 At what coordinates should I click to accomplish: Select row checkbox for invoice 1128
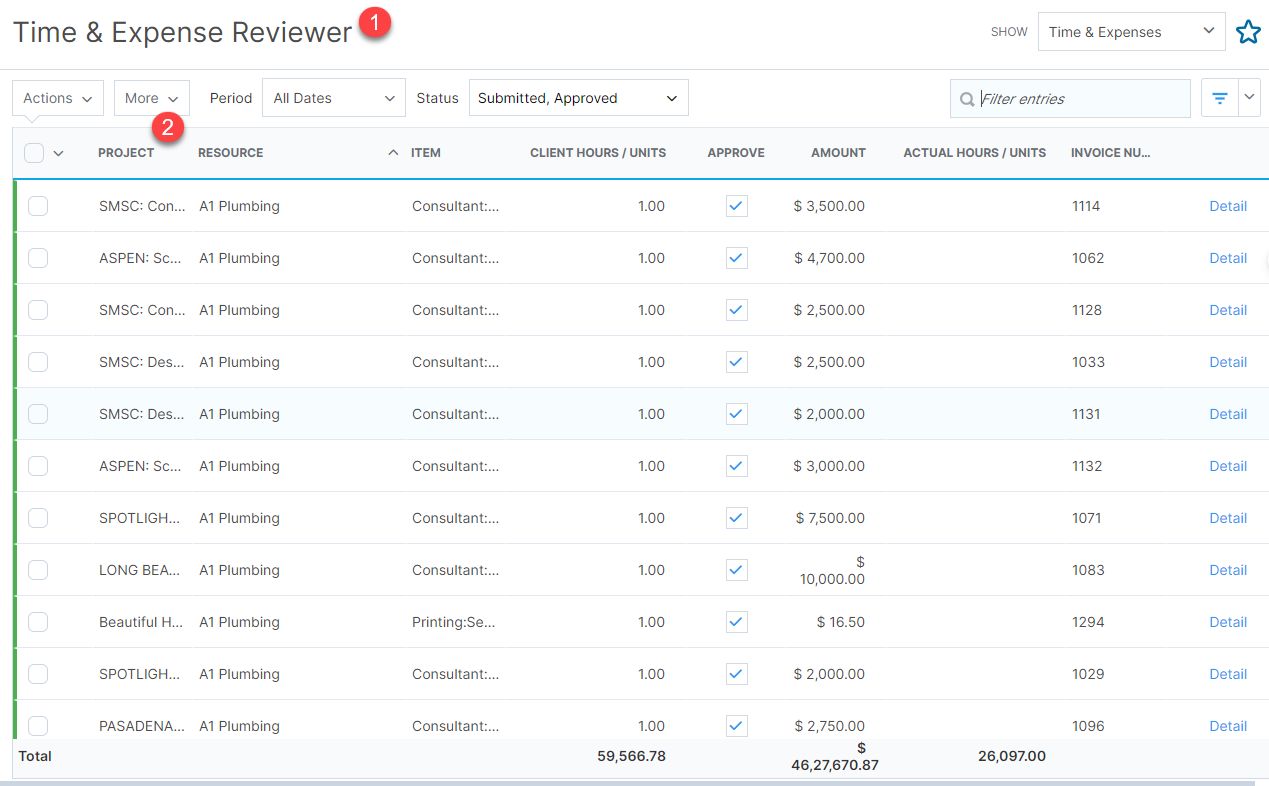coord(38,310)
